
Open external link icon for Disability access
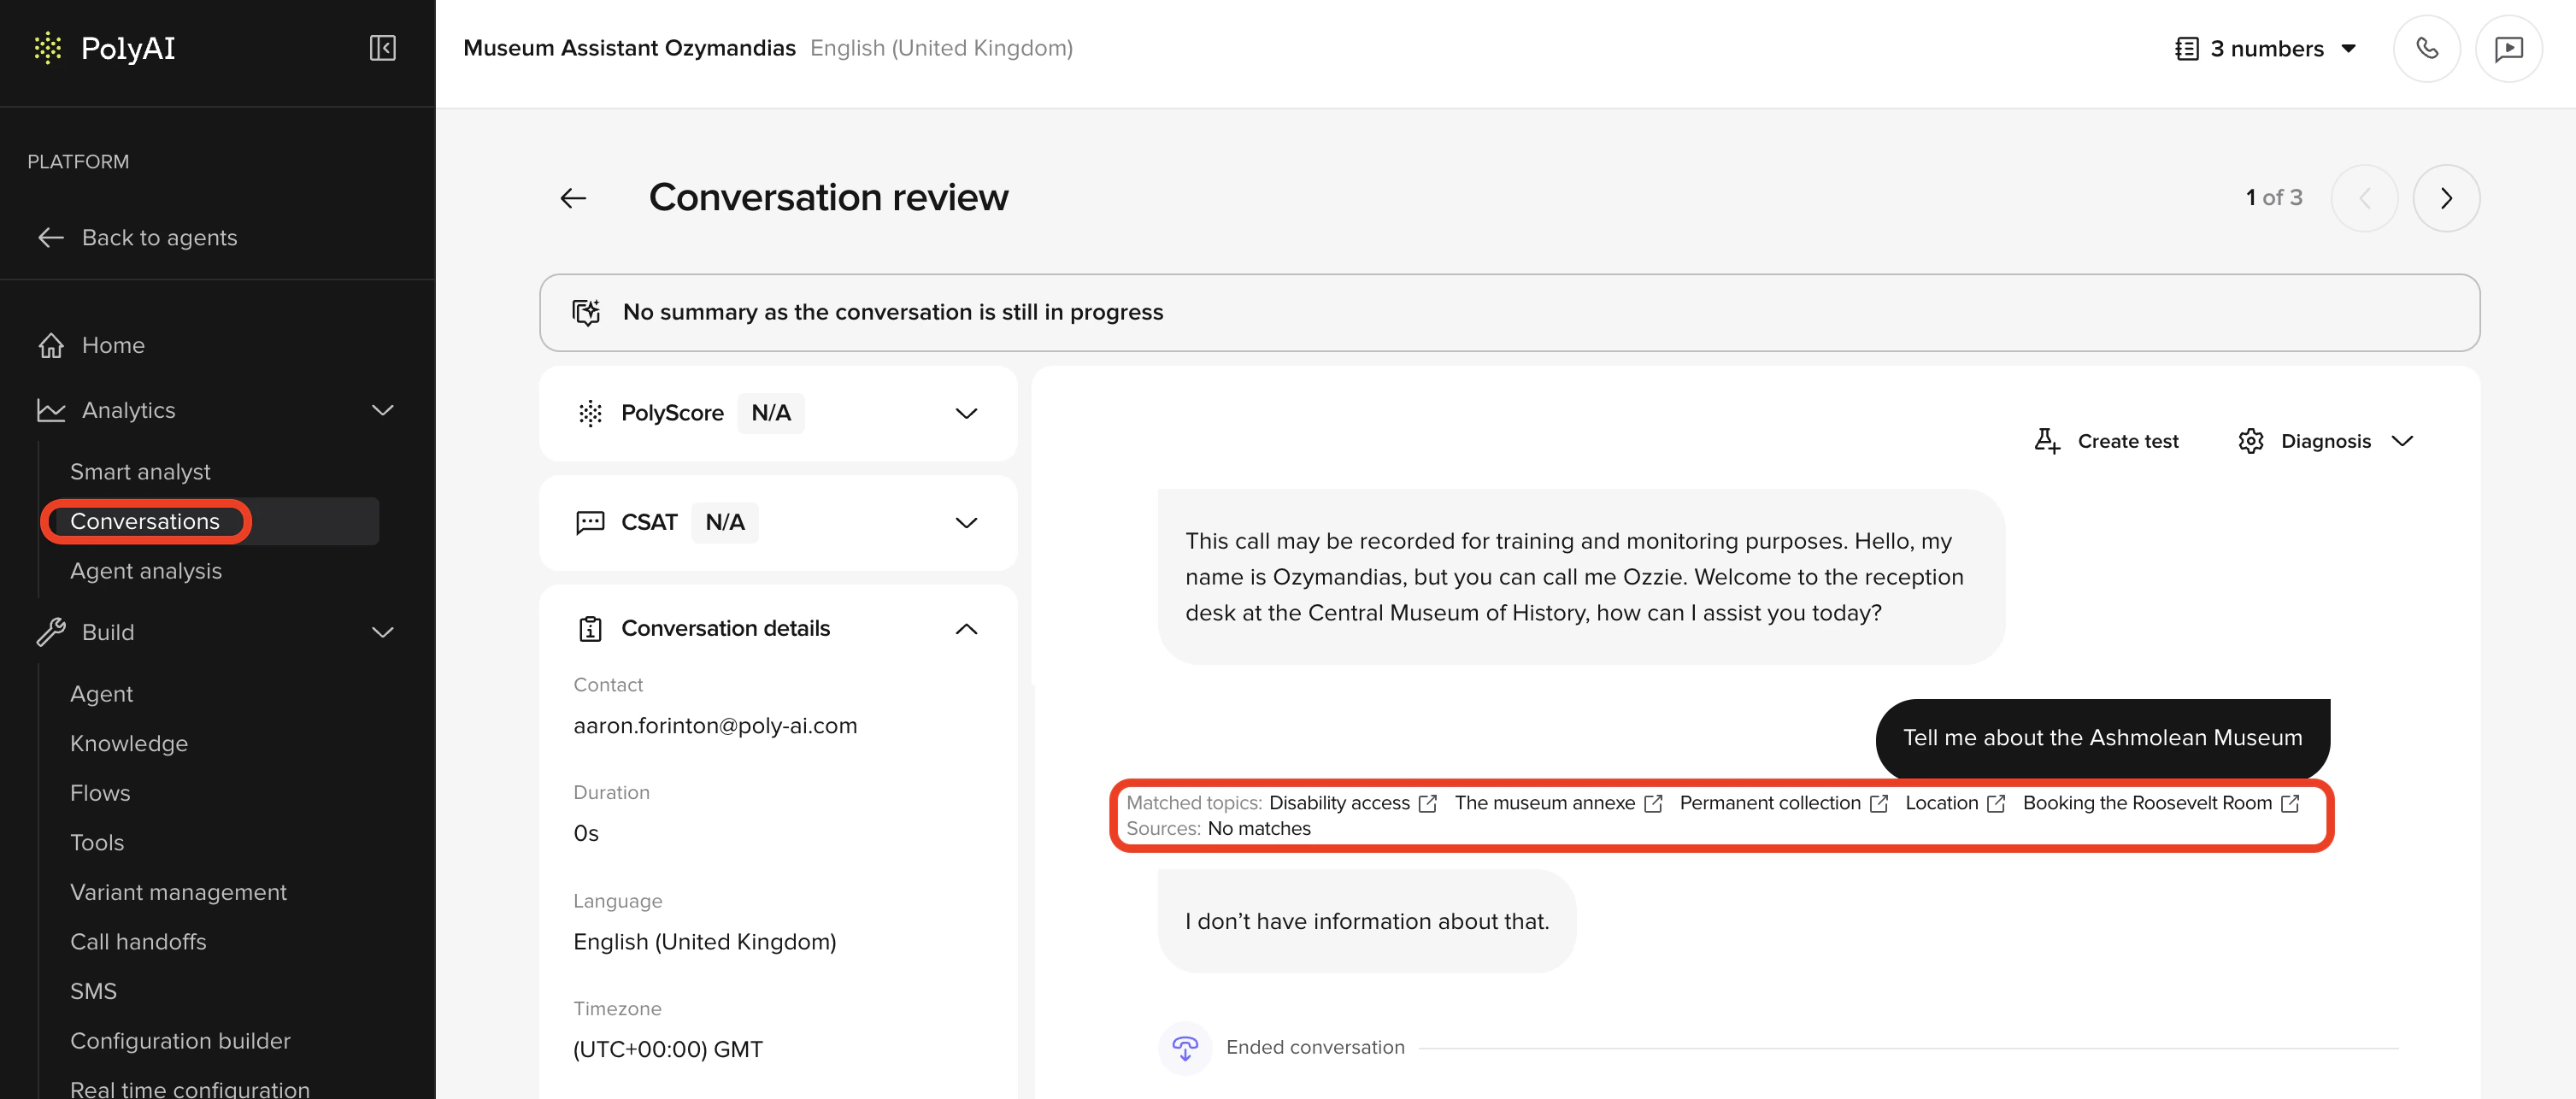(1428, 803)
